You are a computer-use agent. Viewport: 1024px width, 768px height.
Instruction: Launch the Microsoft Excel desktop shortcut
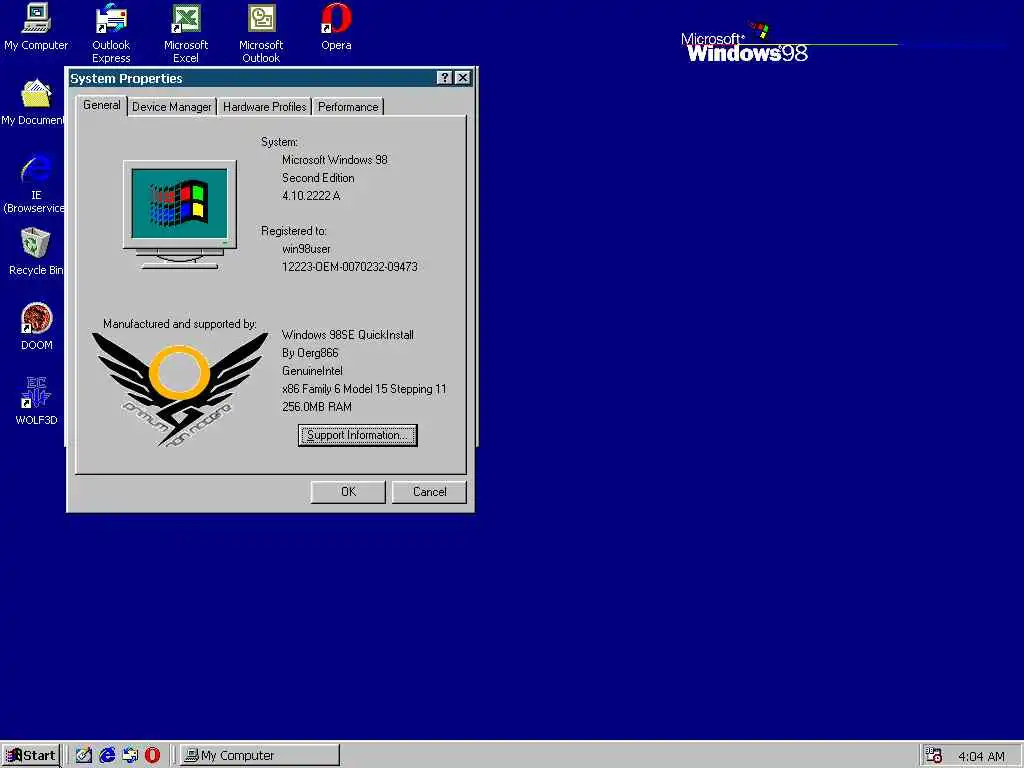[x=186, y=33]
